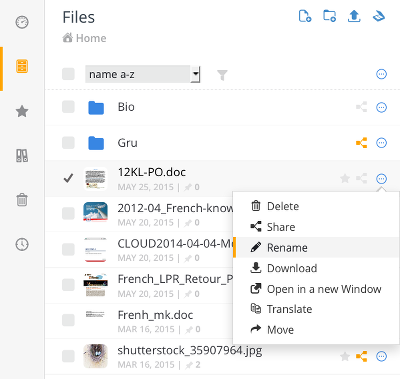400x379 pixels.
Task: Choose Download in the context menu
Action: pos(316,268)
